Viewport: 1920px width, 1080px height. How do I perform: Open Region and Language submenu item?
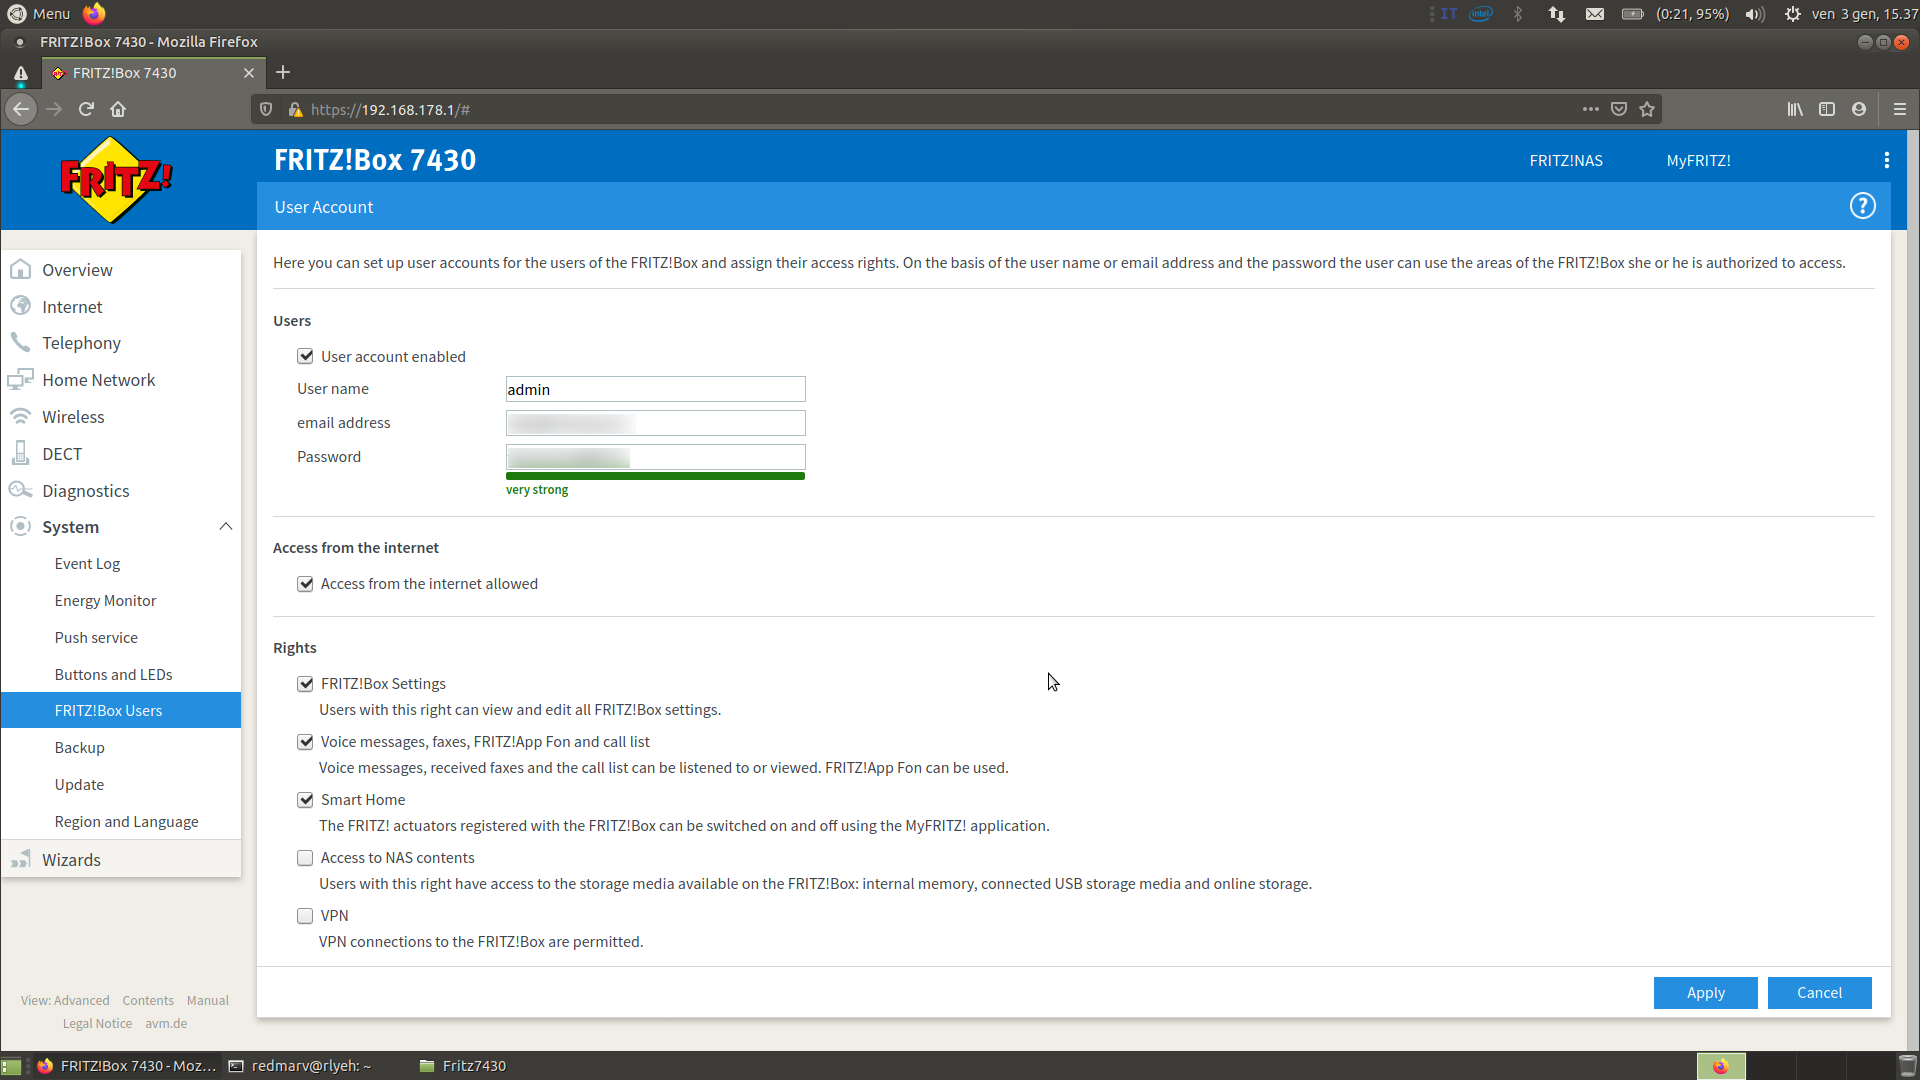[121, 822]
